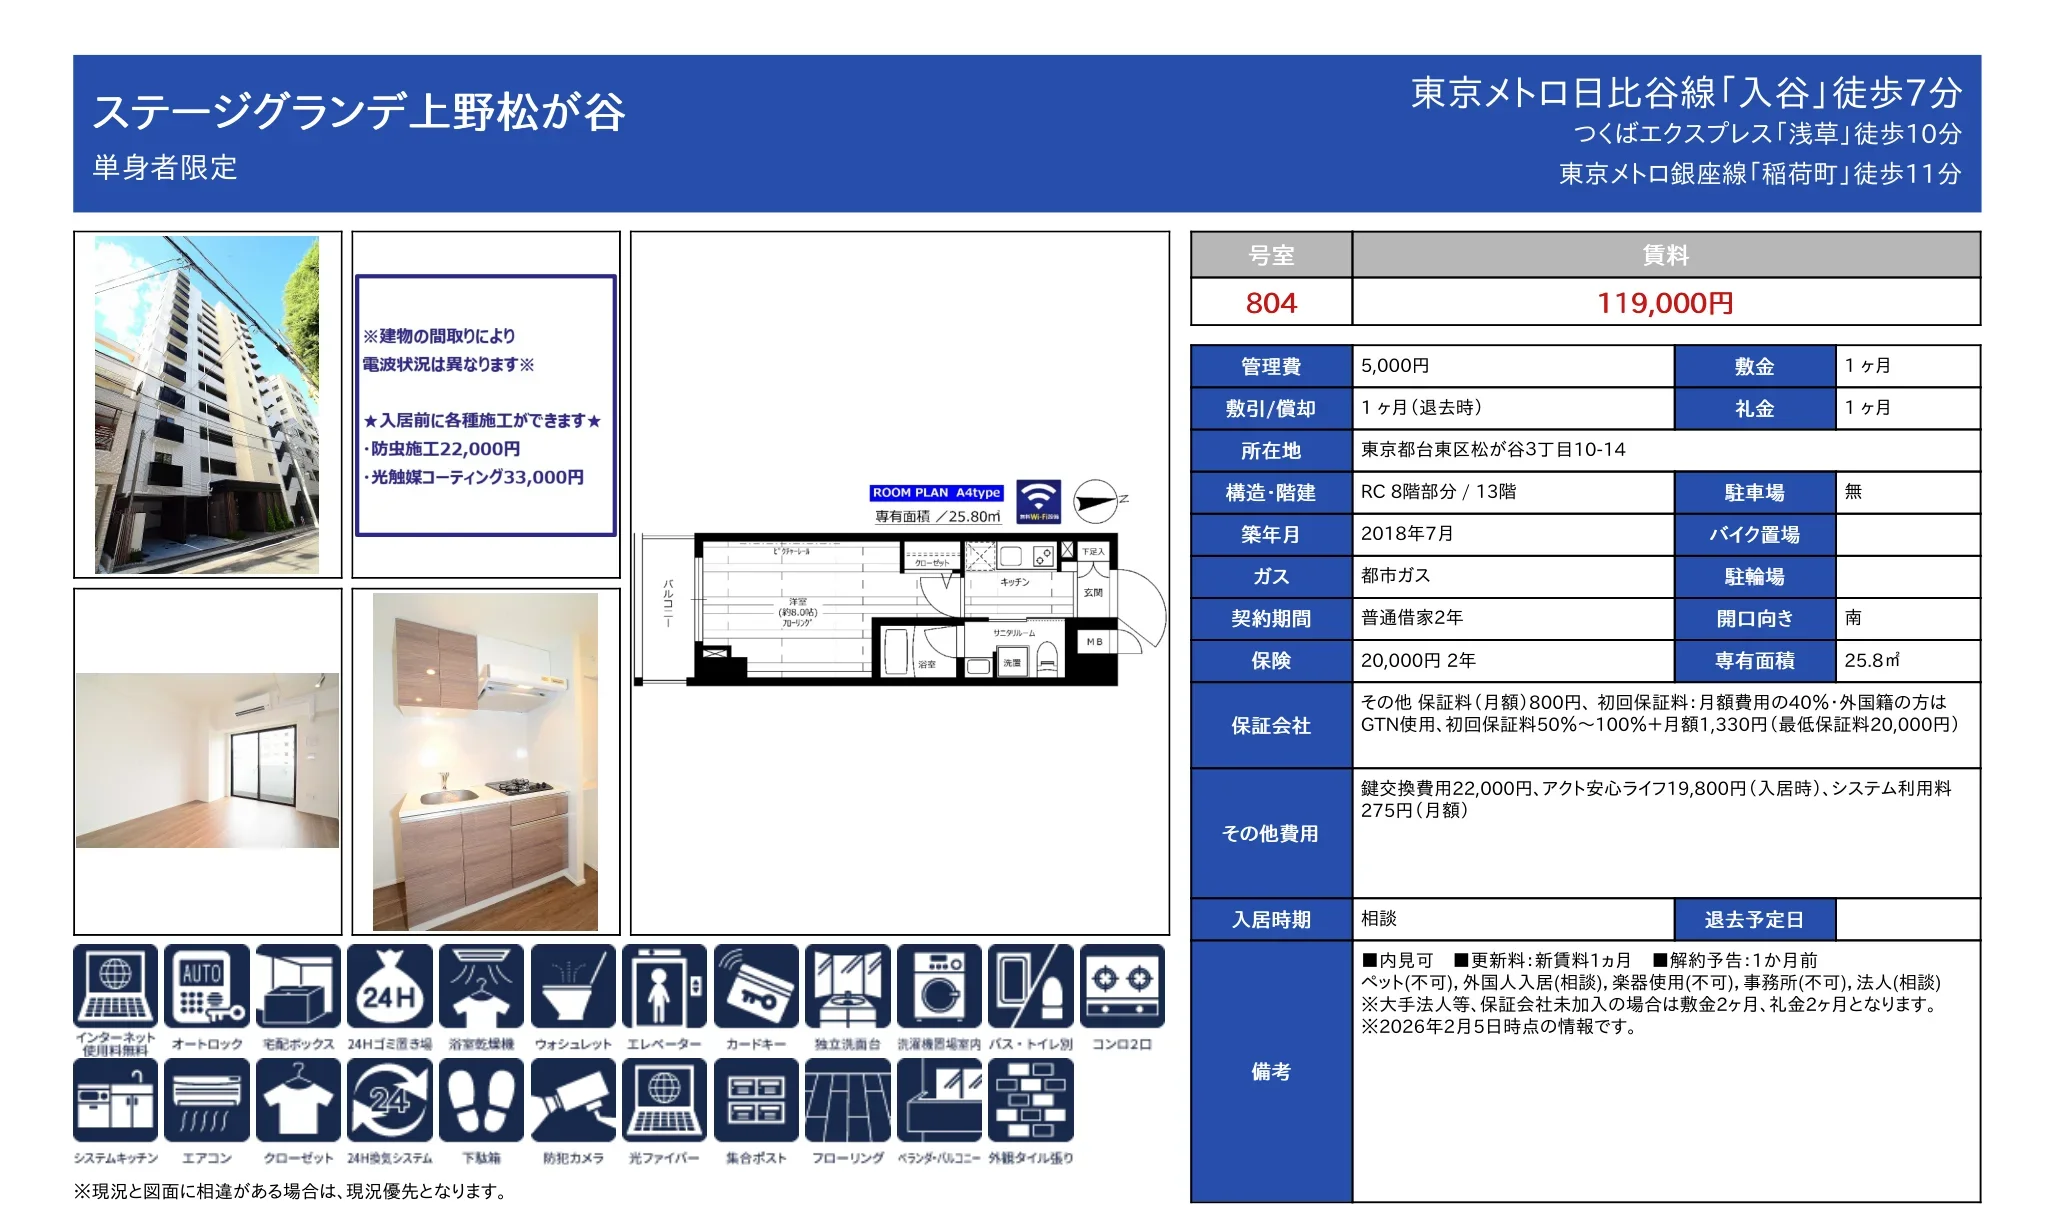Open the building exterior photo
Screen dimensions: 2056x1220
(207, 405)
